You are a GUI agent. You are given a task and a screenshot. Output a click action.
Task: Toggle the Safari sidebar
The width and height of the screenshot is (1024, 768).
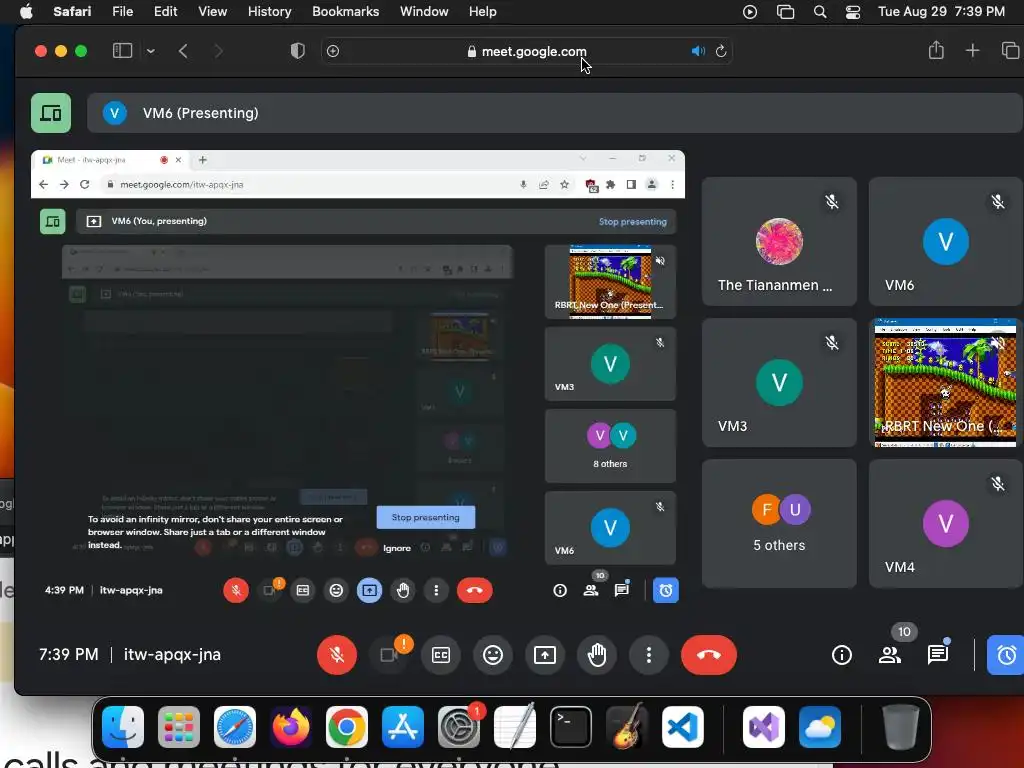[123, 51]
